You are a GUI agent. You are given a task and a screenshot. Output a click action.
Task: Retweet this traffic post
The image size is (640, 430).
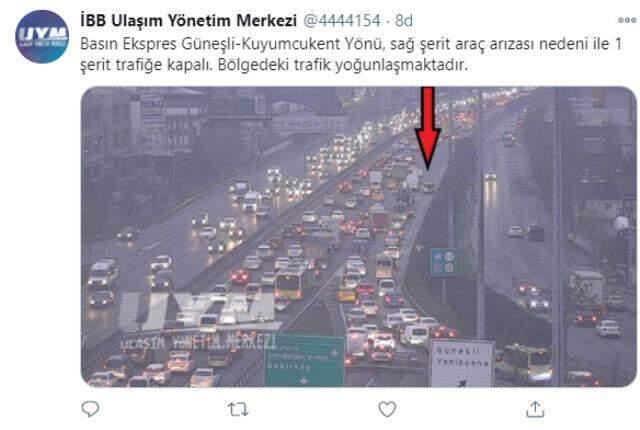pos(238,409)
